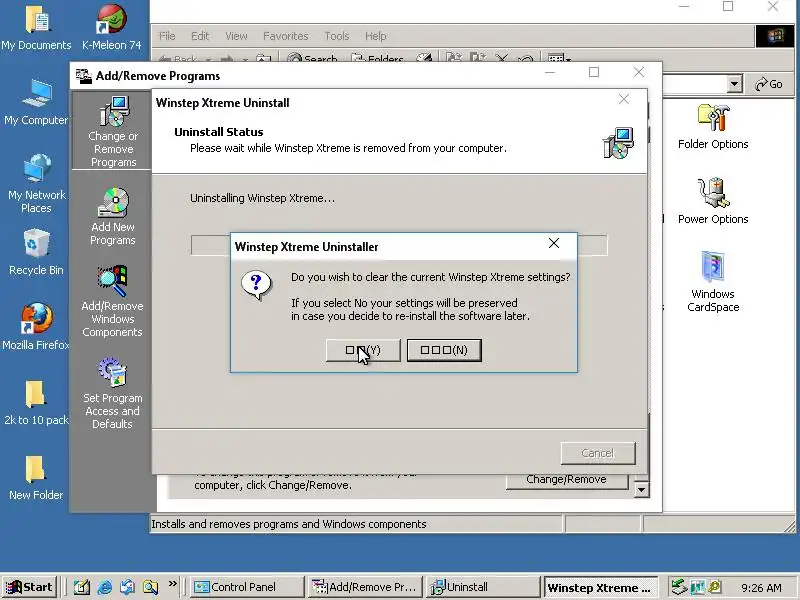
Task: Launch Mozilla Firefox from desktop
Action: (x=36, y=327)
